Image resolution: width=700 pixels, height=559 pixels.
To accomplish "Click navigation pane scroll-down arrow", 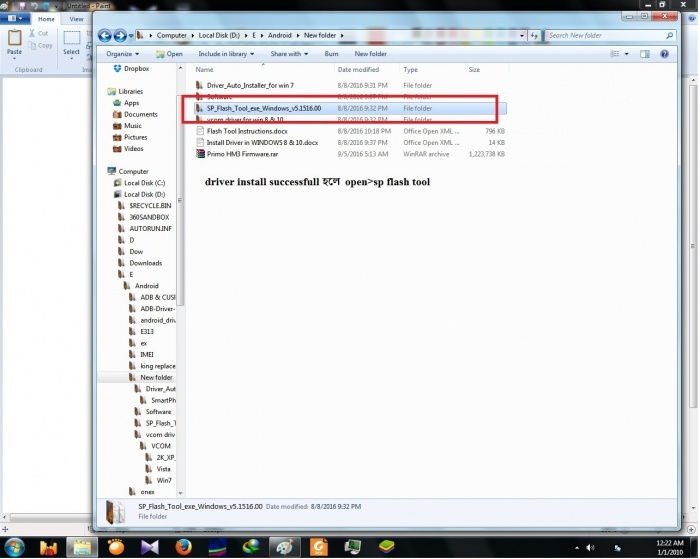I will click(180, 493).
